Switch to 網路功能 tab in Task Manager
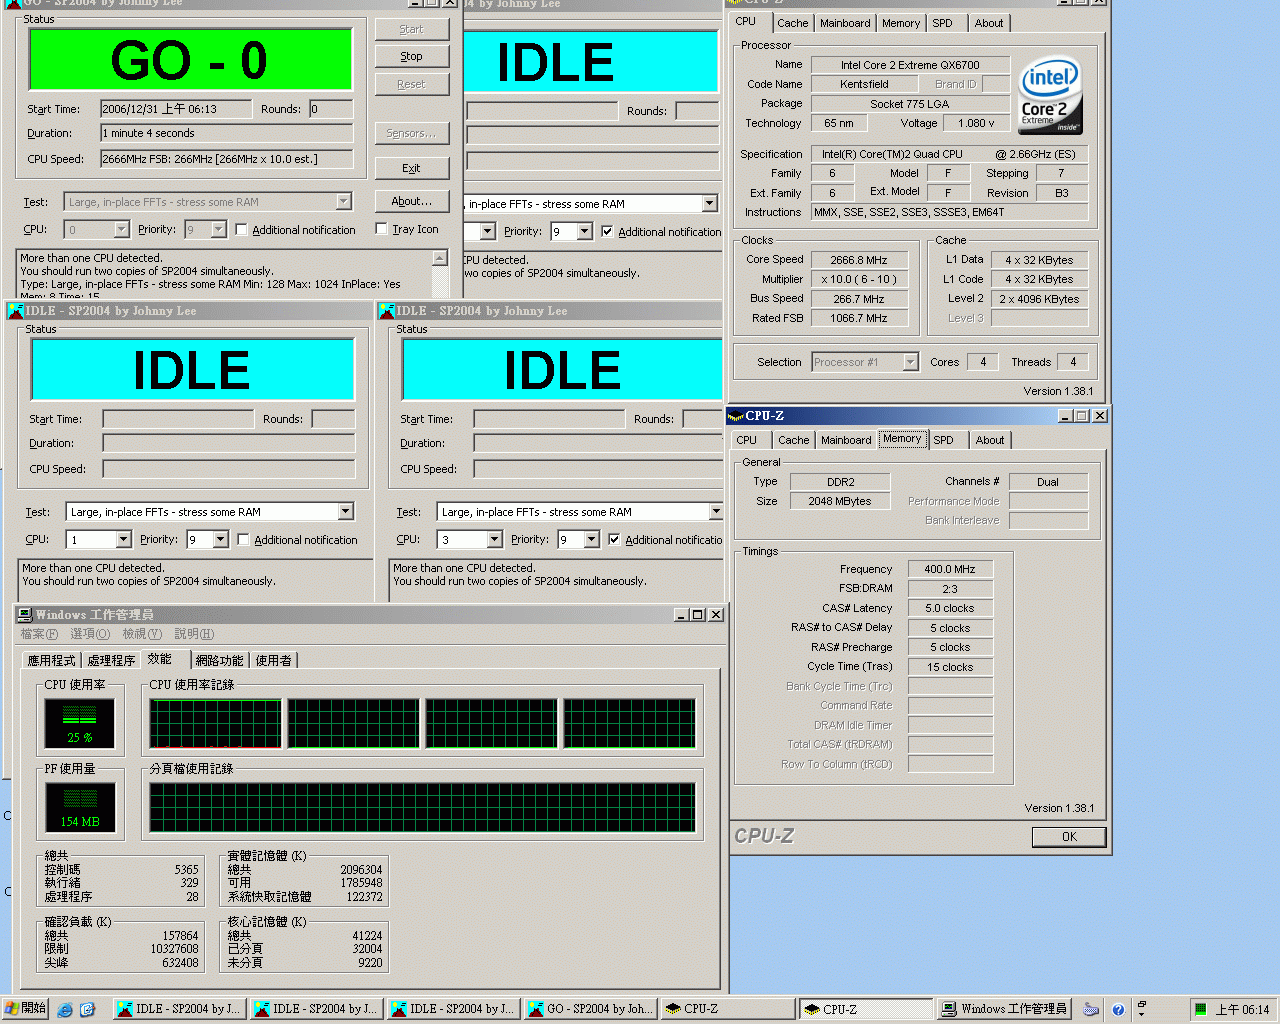 pos(219,660)
